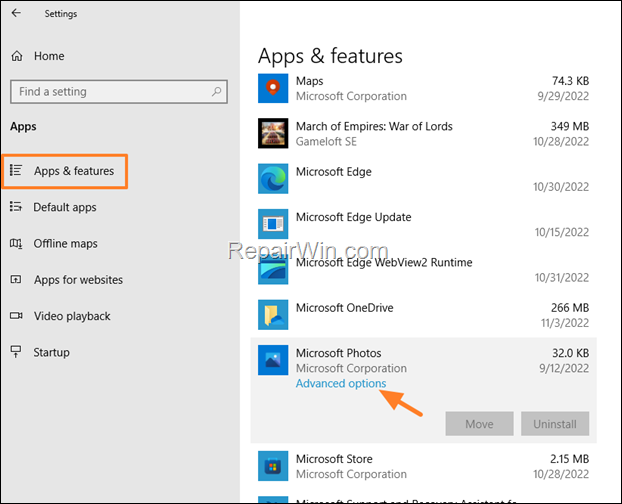Select Microsoft Store entry name

point(334,459)
